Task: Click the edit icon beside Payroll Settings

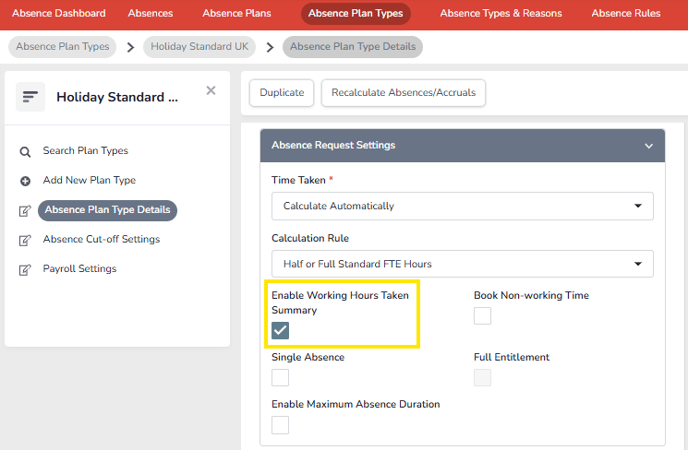Action: (25, 269)
